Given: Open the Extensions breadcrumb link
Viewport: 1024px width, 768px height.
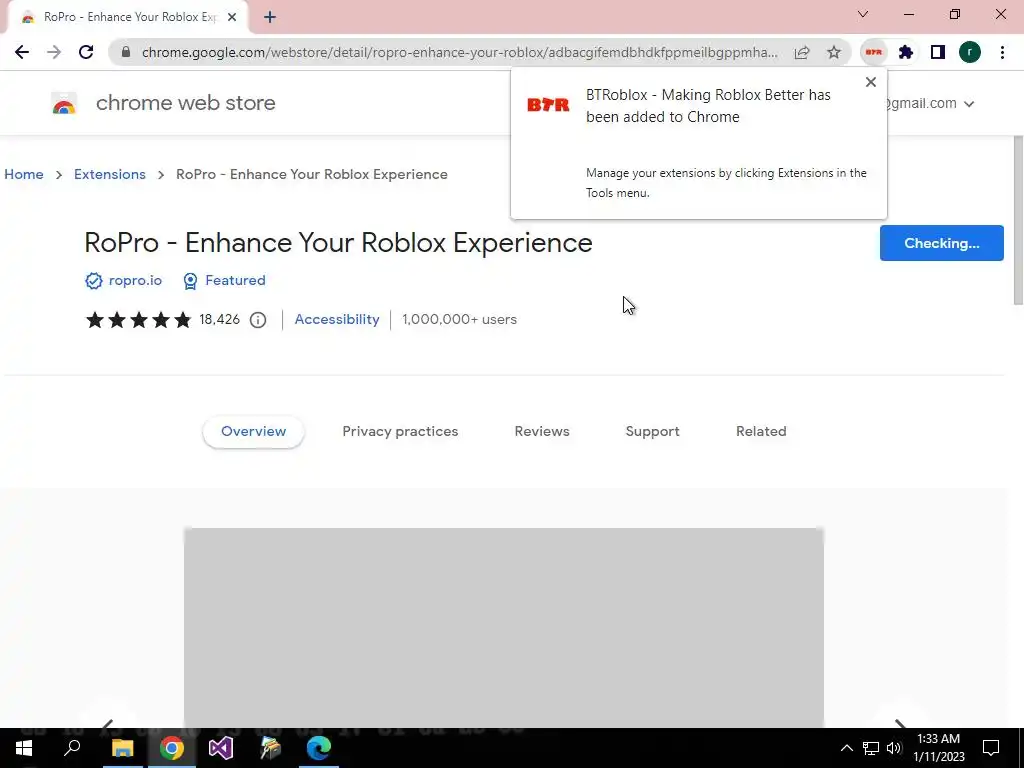Looking at the screenshot, I should click(x=110, y=174).
